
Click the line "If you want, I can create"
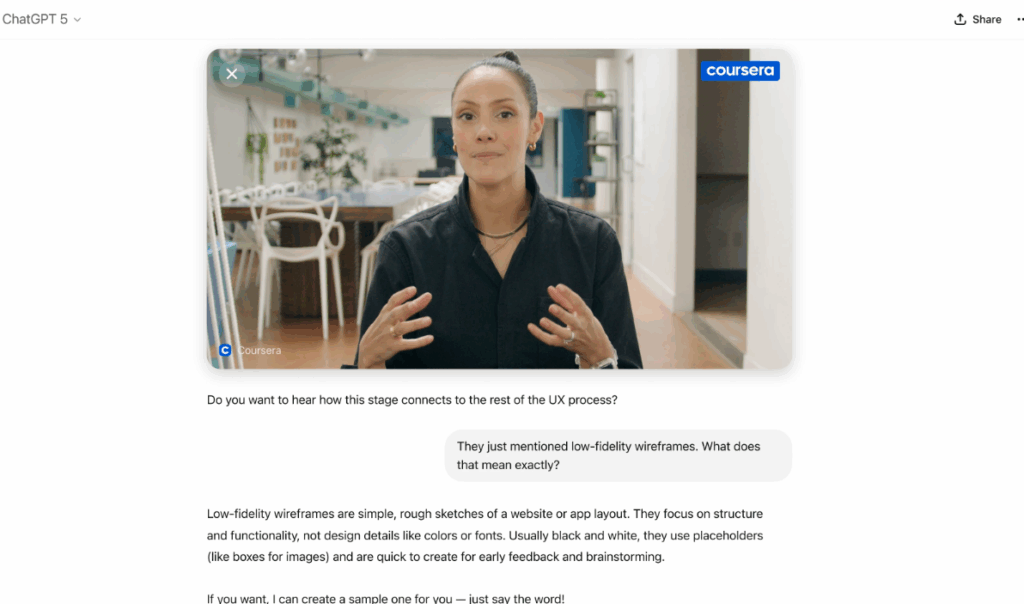[385, 597]
